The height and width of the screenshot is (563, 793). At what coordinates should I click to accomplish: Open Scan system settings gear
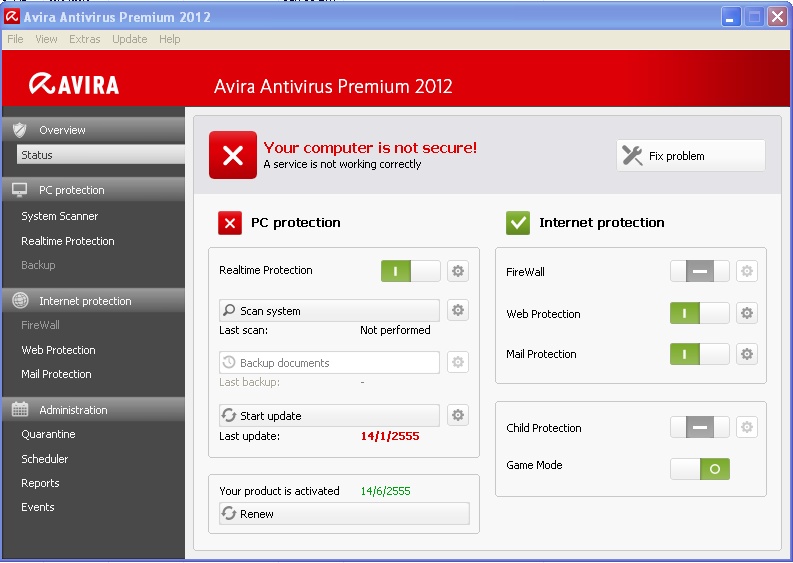458,310
